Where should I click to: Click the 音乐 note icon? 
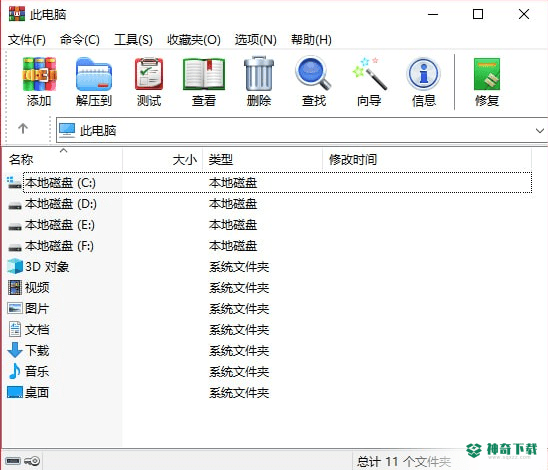(x=15, y=371)
